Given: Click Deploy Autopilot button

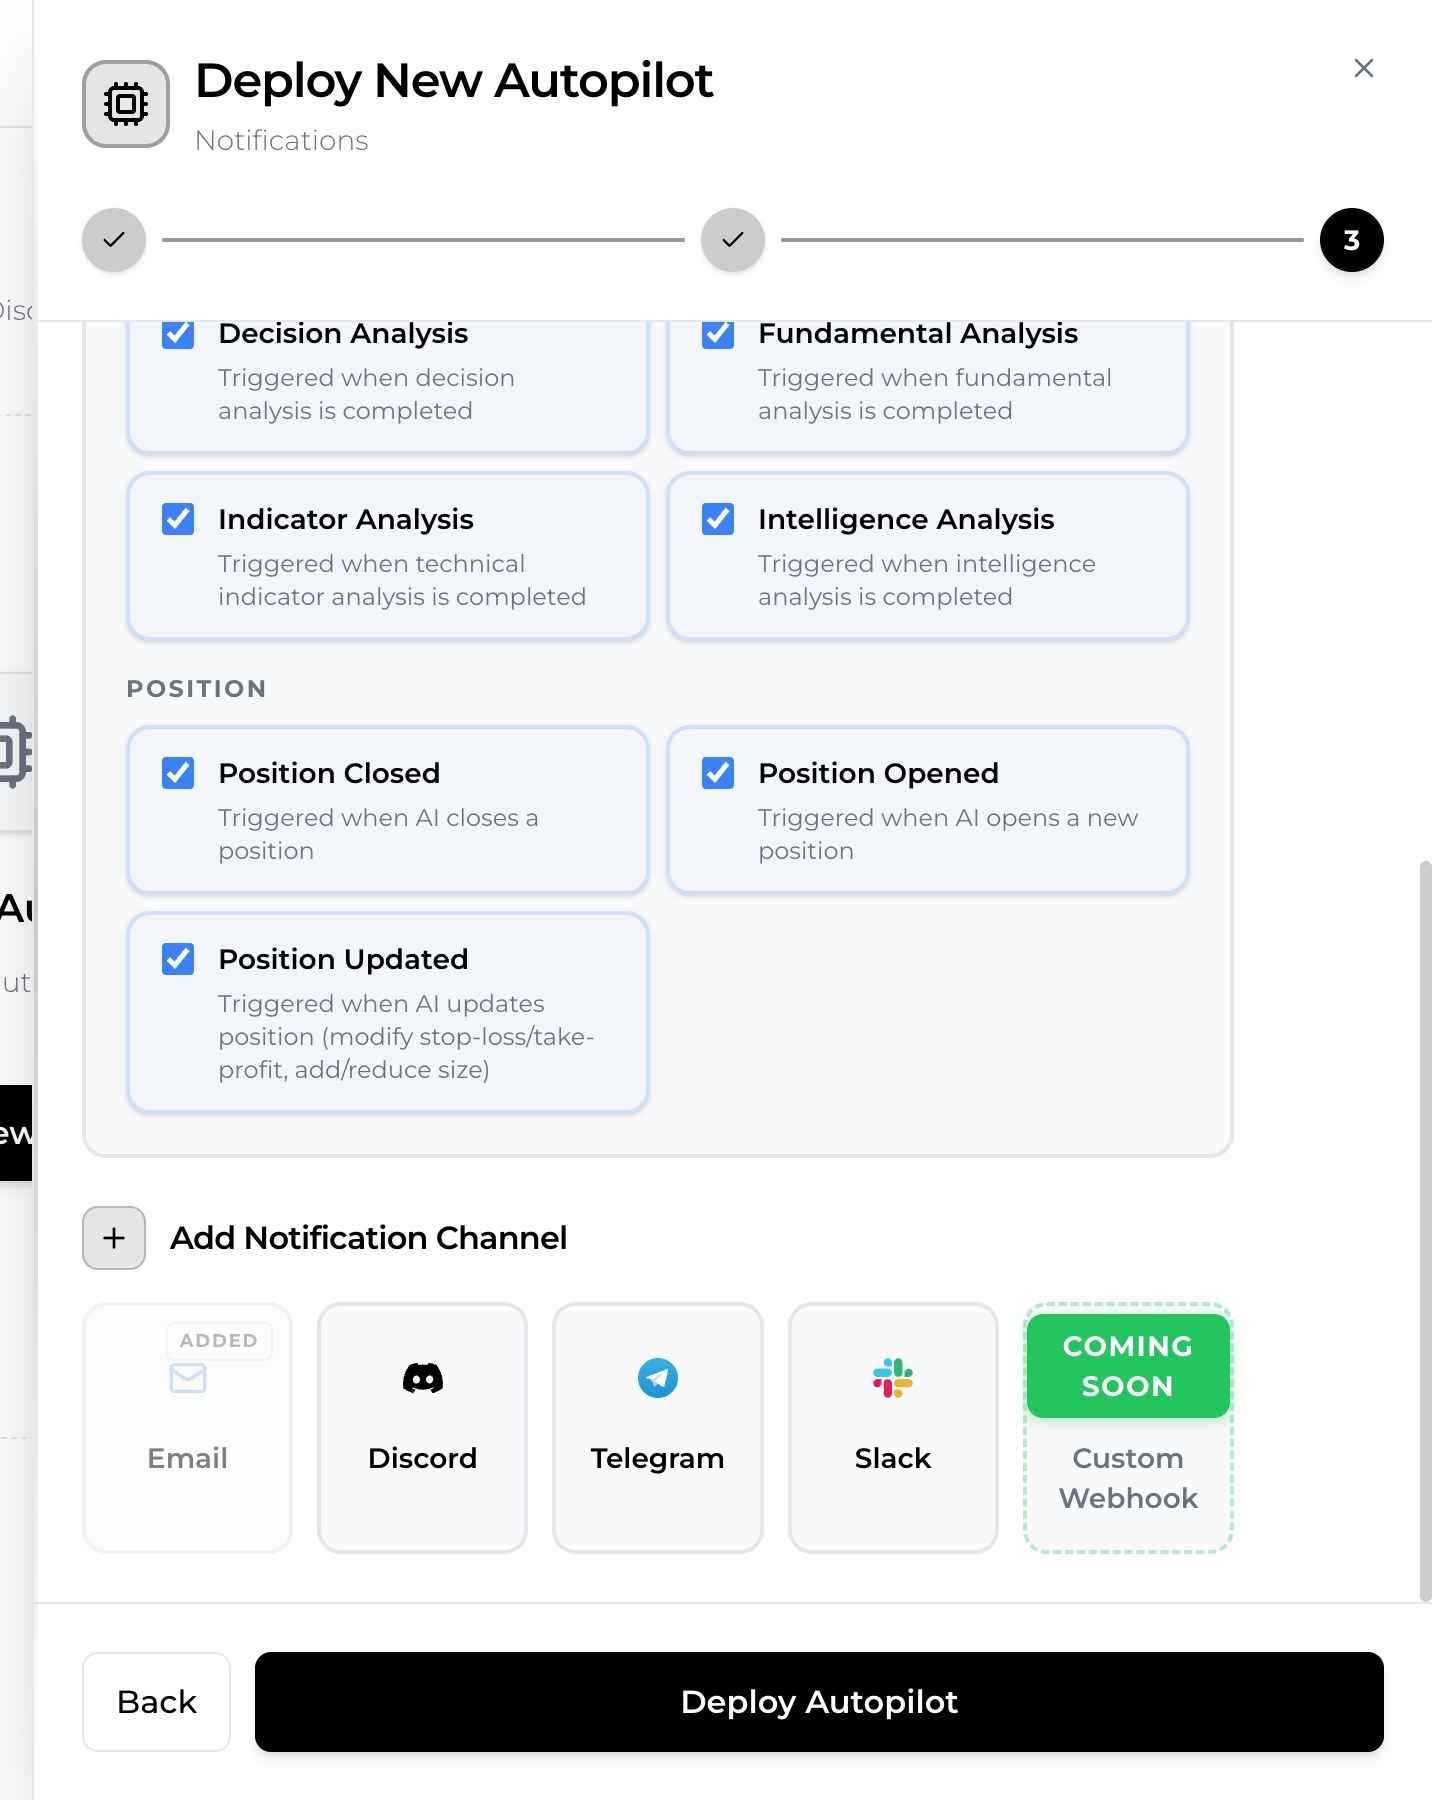Looking at the screenshot, I should pos(819,1702).
